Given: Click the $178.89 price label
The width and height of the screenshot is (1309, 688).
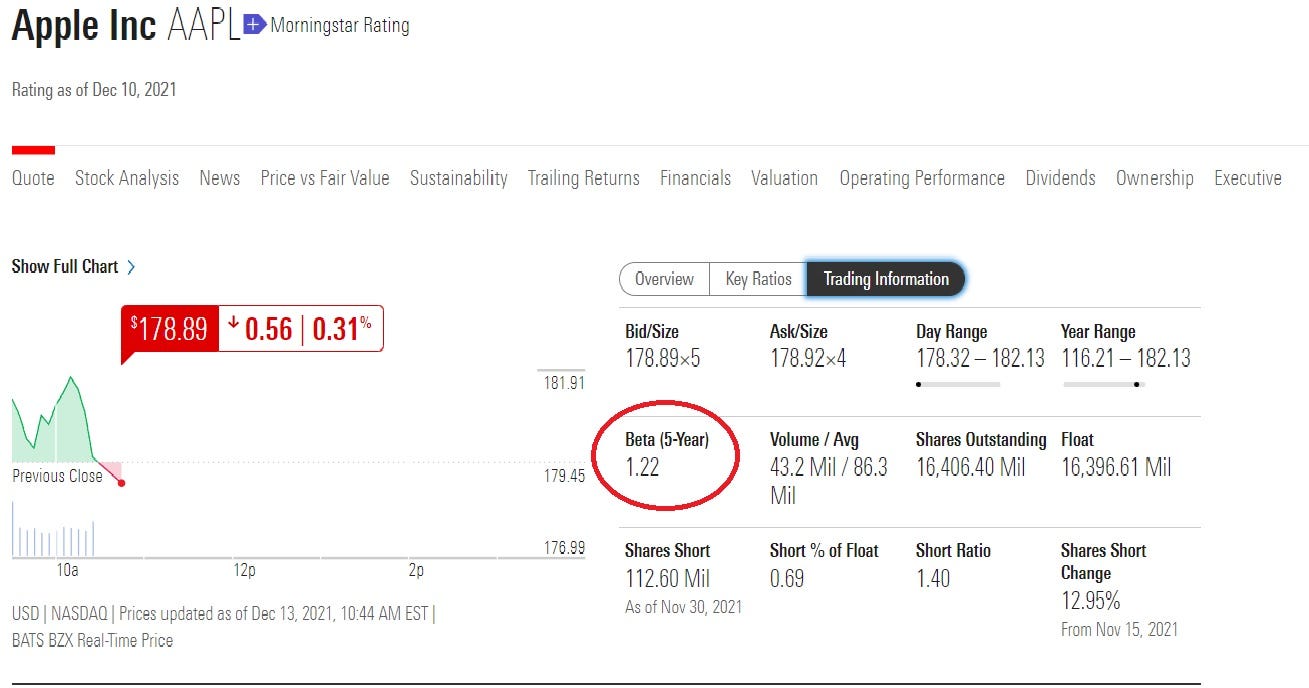Looking at the screenshot, I should [x=169, y=329].
